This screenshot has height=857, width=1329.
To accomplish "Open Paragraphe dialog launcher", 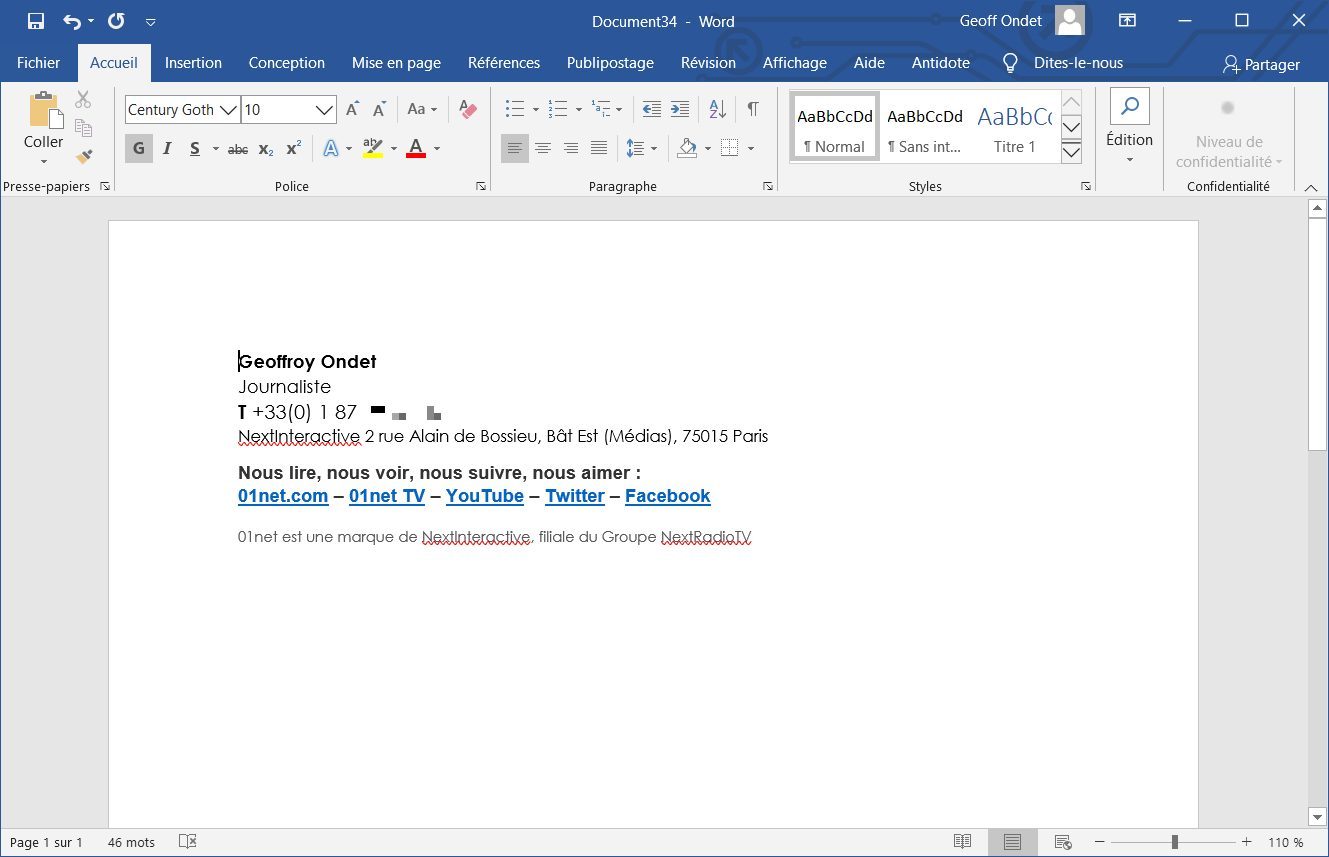I will pos(768,187).
